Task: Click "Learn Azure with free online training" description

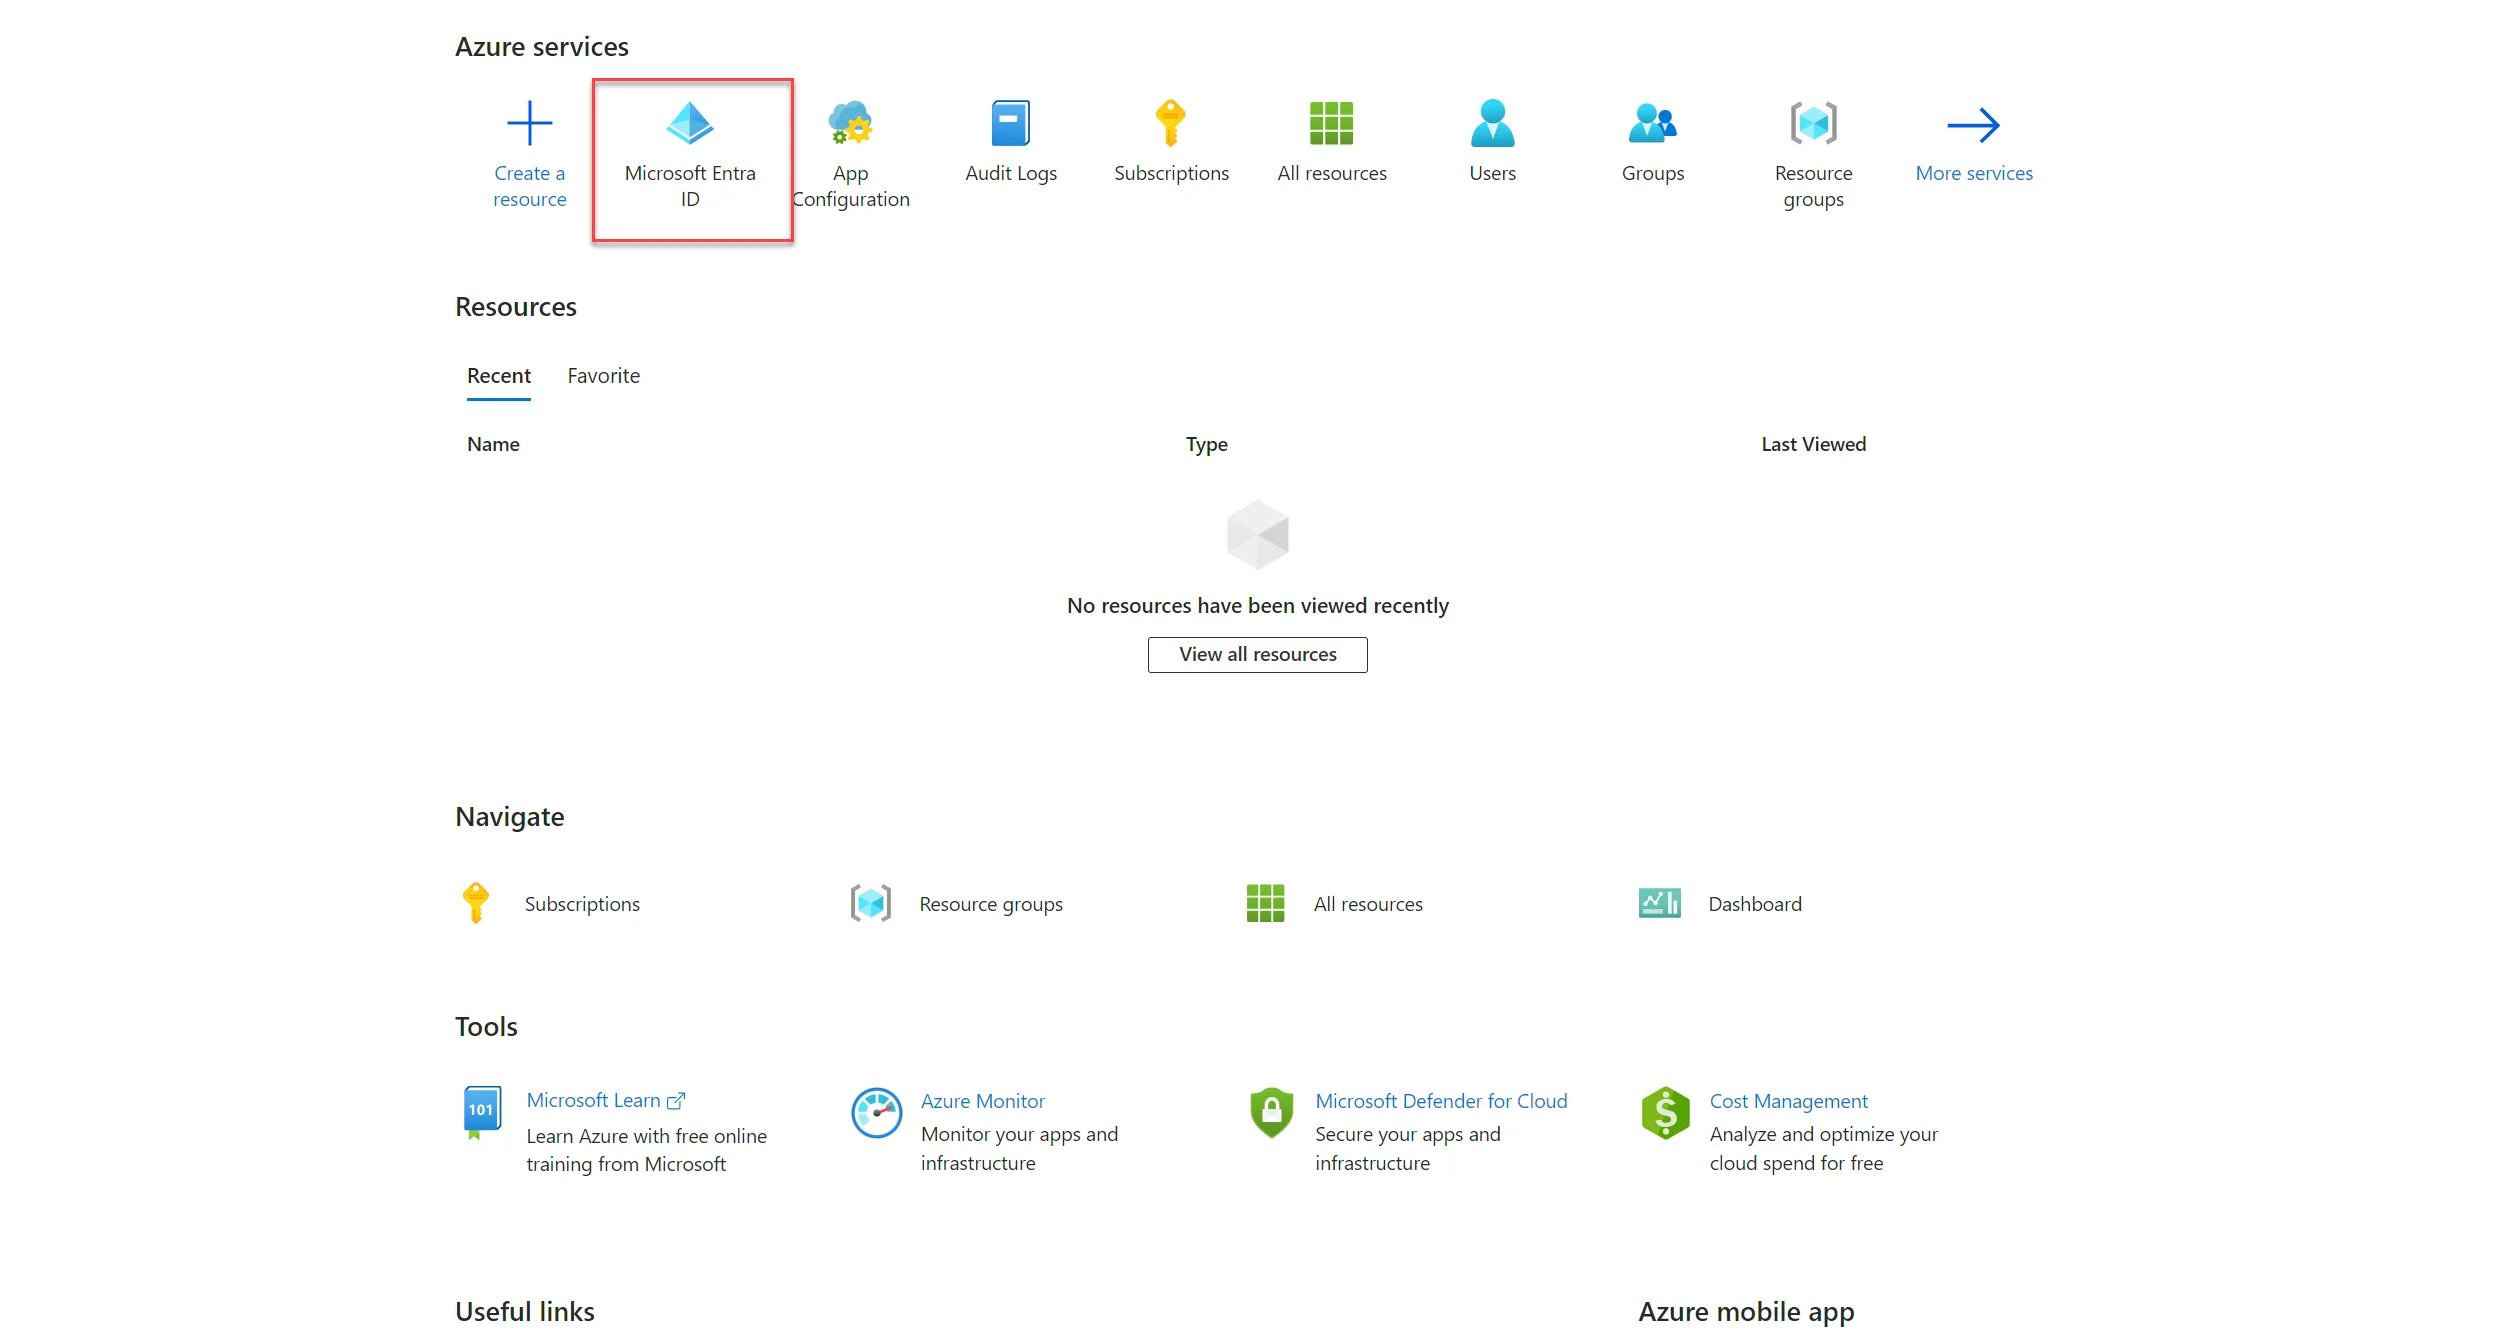Action: pyautogui.click(x=646, y=1150)
